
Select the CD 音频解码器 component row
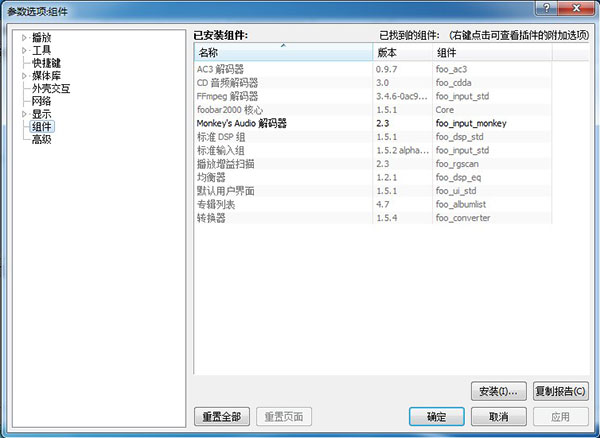point(373,83)
